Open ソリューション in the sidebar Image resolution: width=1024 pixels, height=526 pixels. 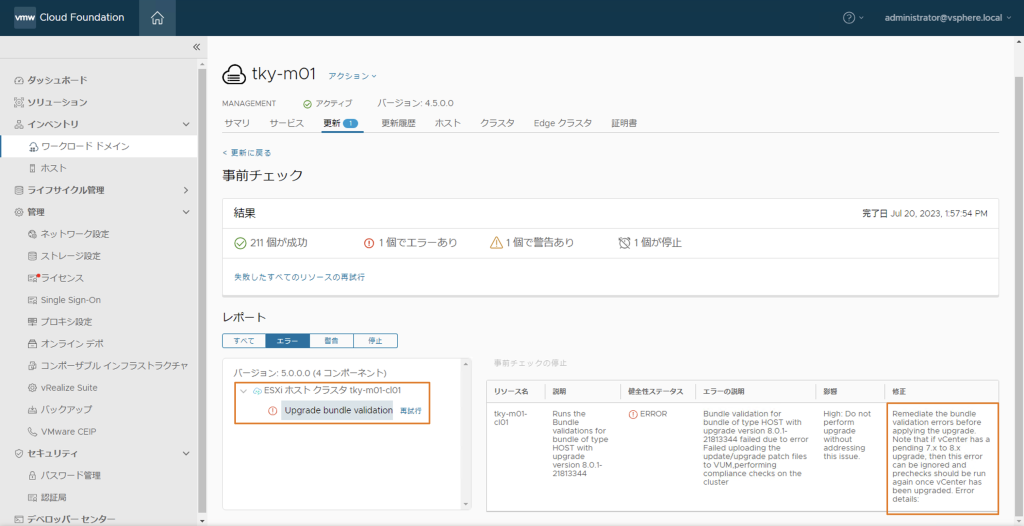point(57,102)
